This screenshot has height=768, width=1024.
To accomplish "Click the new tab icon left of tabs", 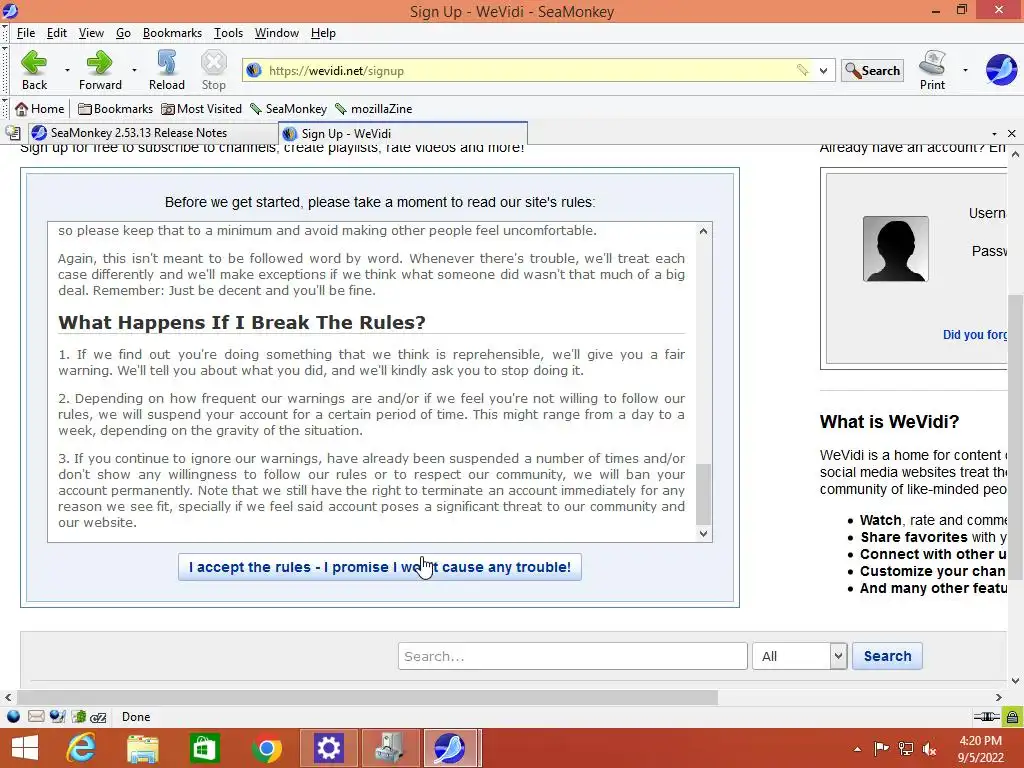I will [12, 133].
